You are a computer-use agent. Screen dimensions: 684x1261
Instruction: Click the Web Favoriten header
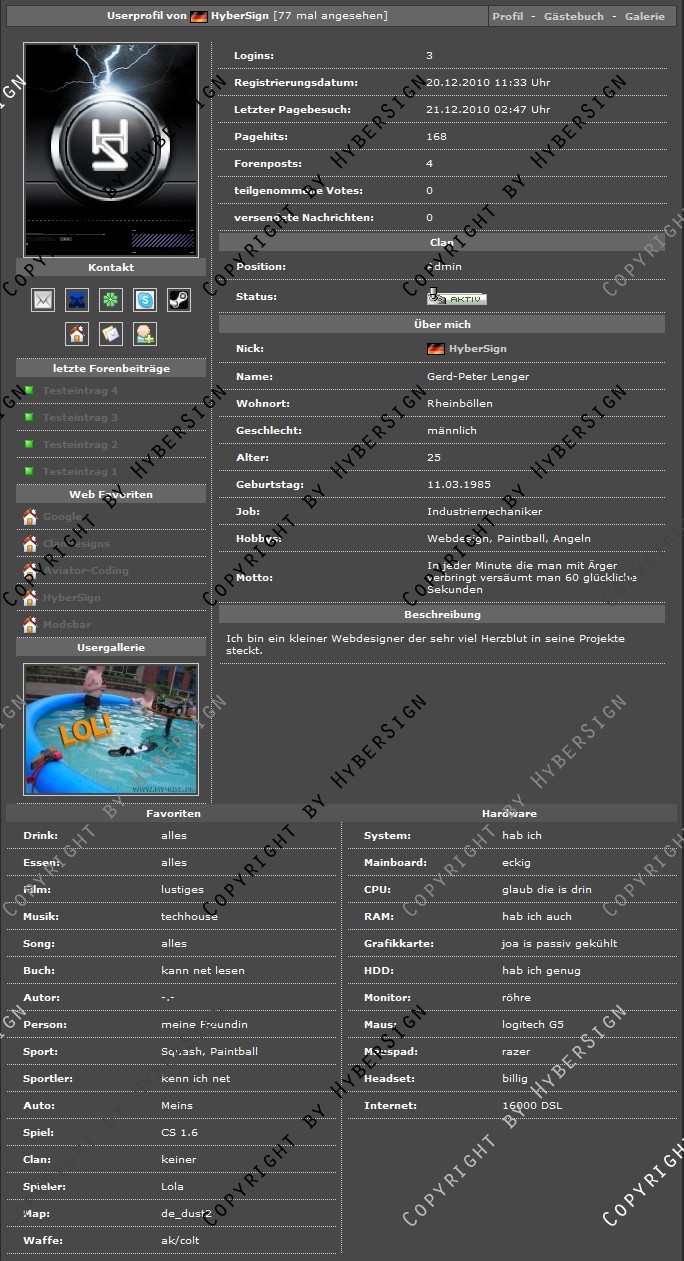pos(111,494)
